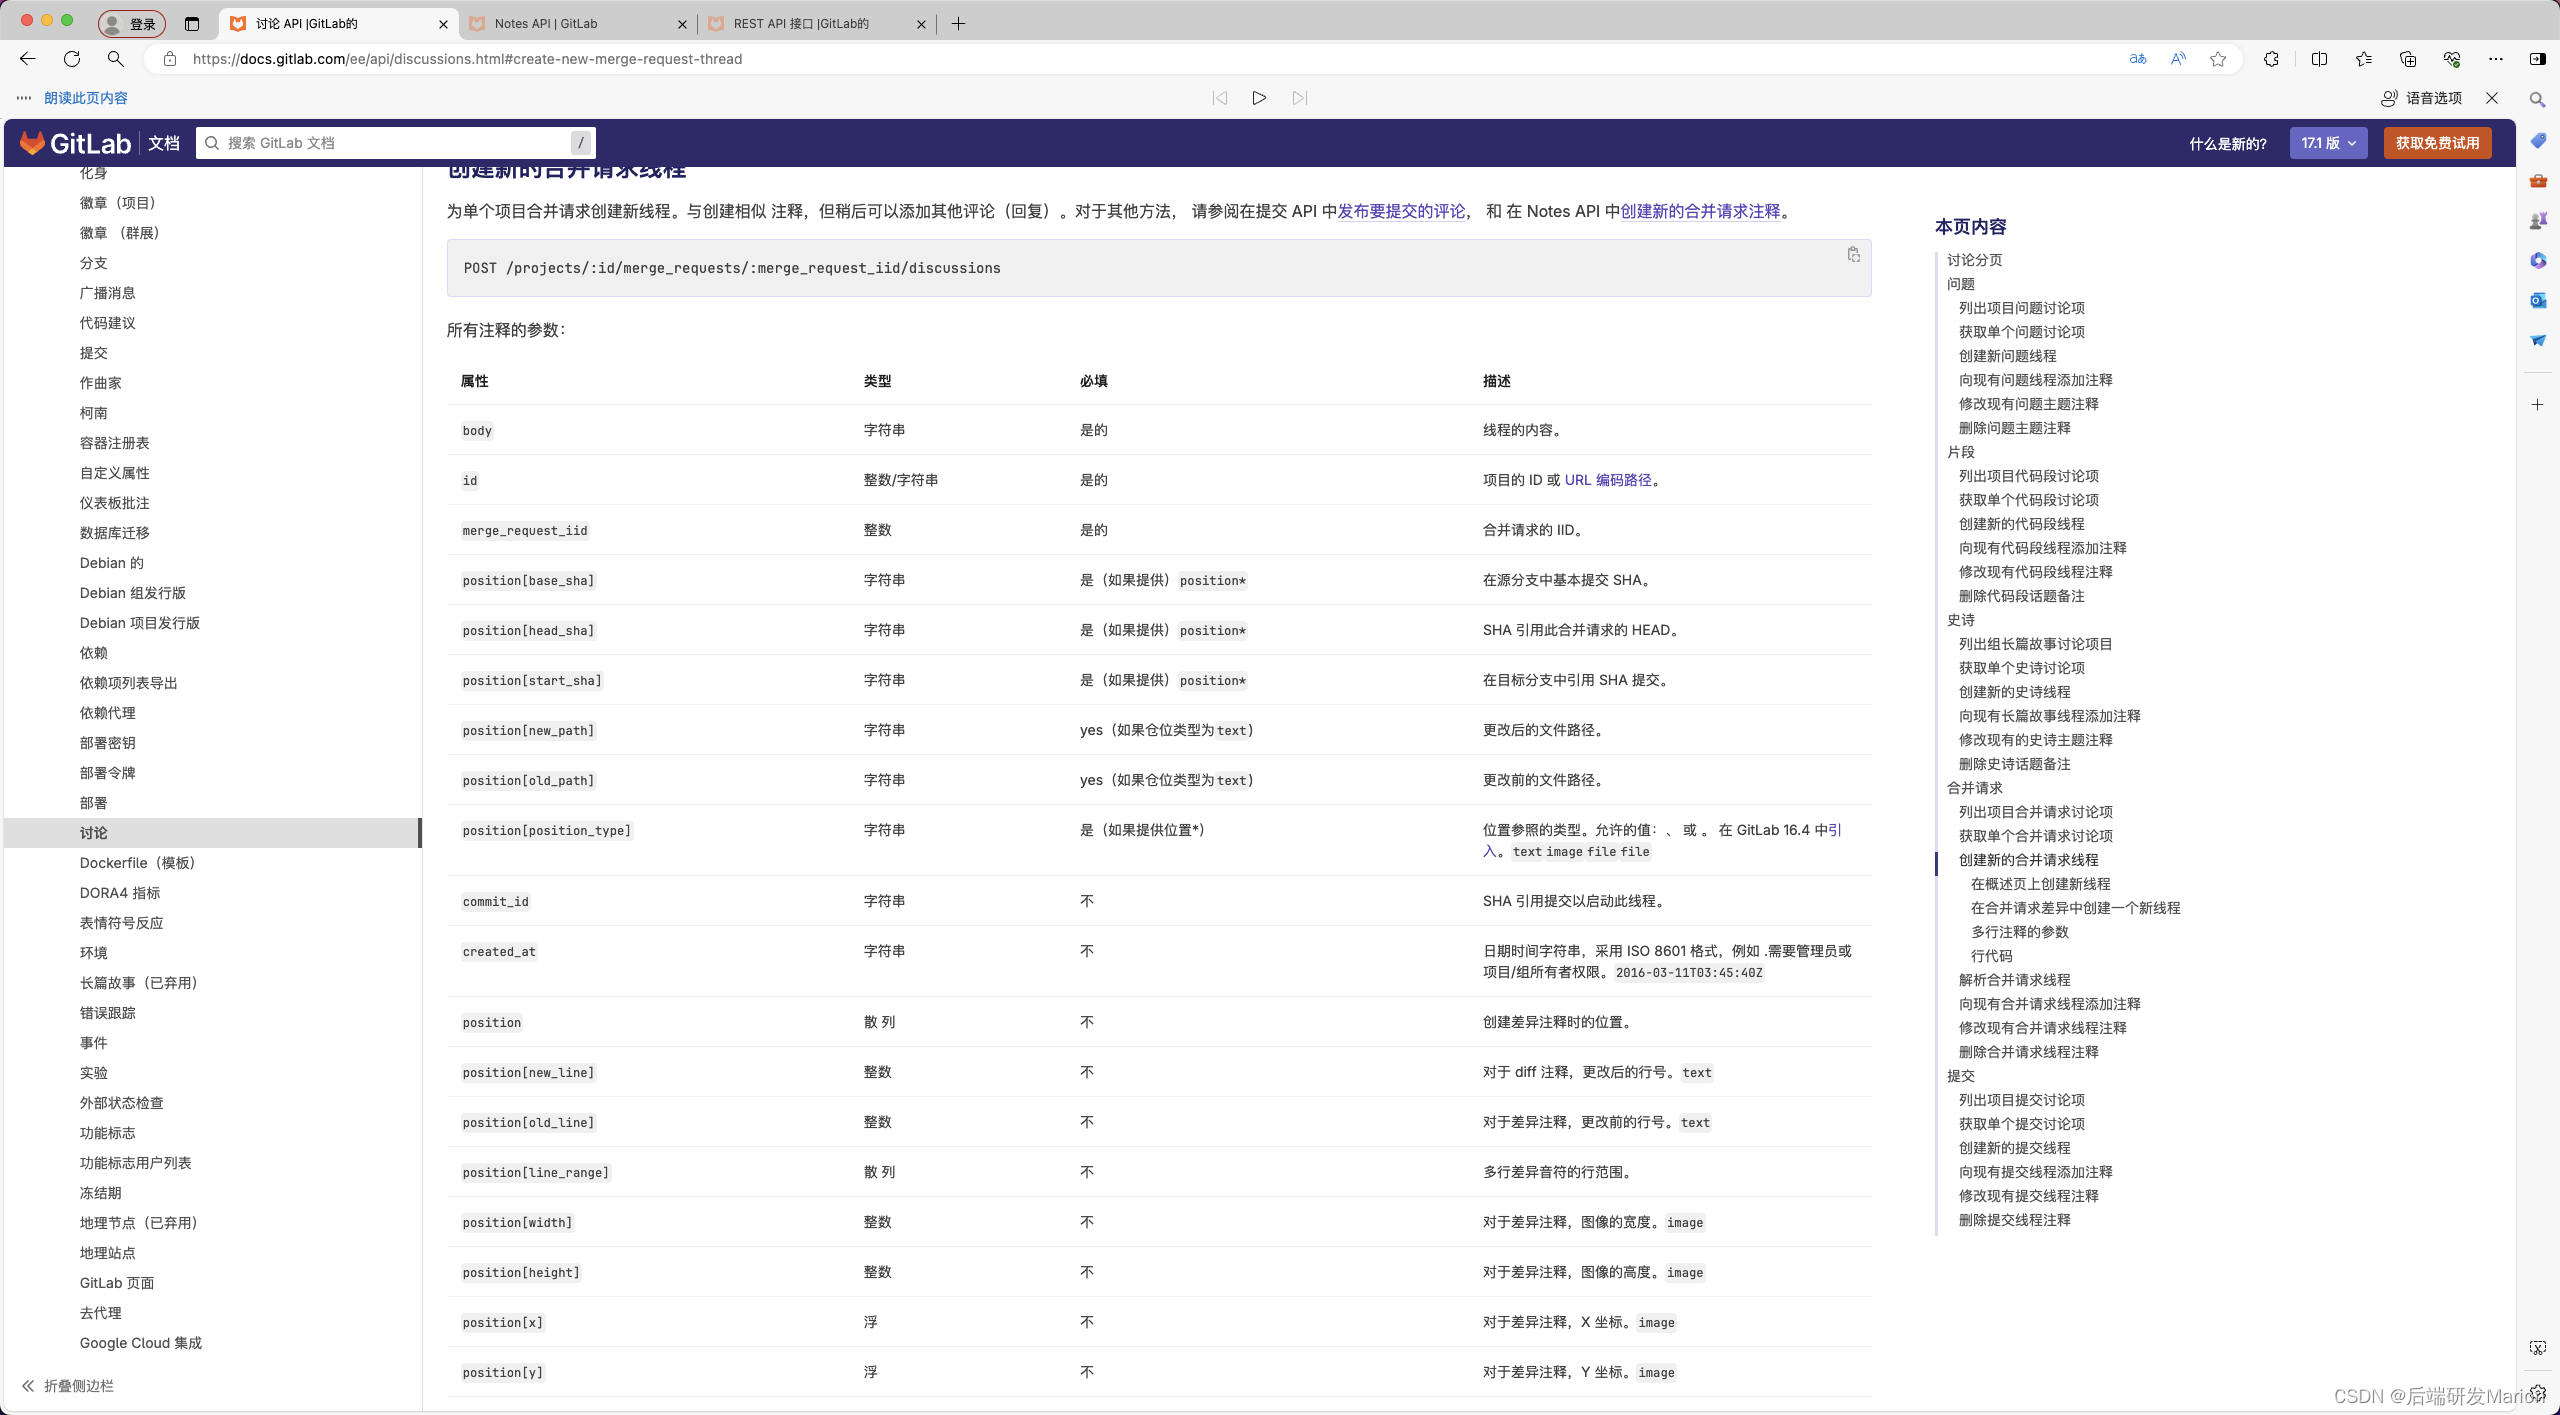Click the GitLab logo
Image resolution: width=2560 pixels, height=1415 pixels.
tap(75, 143)
